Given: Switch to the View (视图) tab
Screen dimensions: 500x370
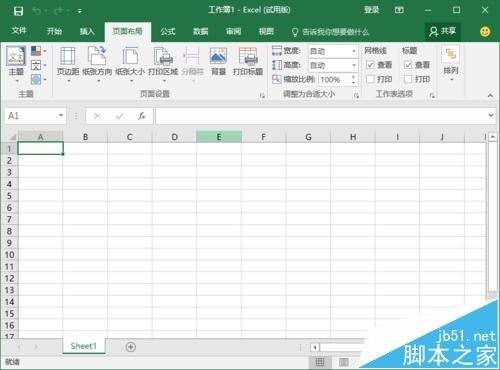Looking at the screenshot, I should click(266, 31).
